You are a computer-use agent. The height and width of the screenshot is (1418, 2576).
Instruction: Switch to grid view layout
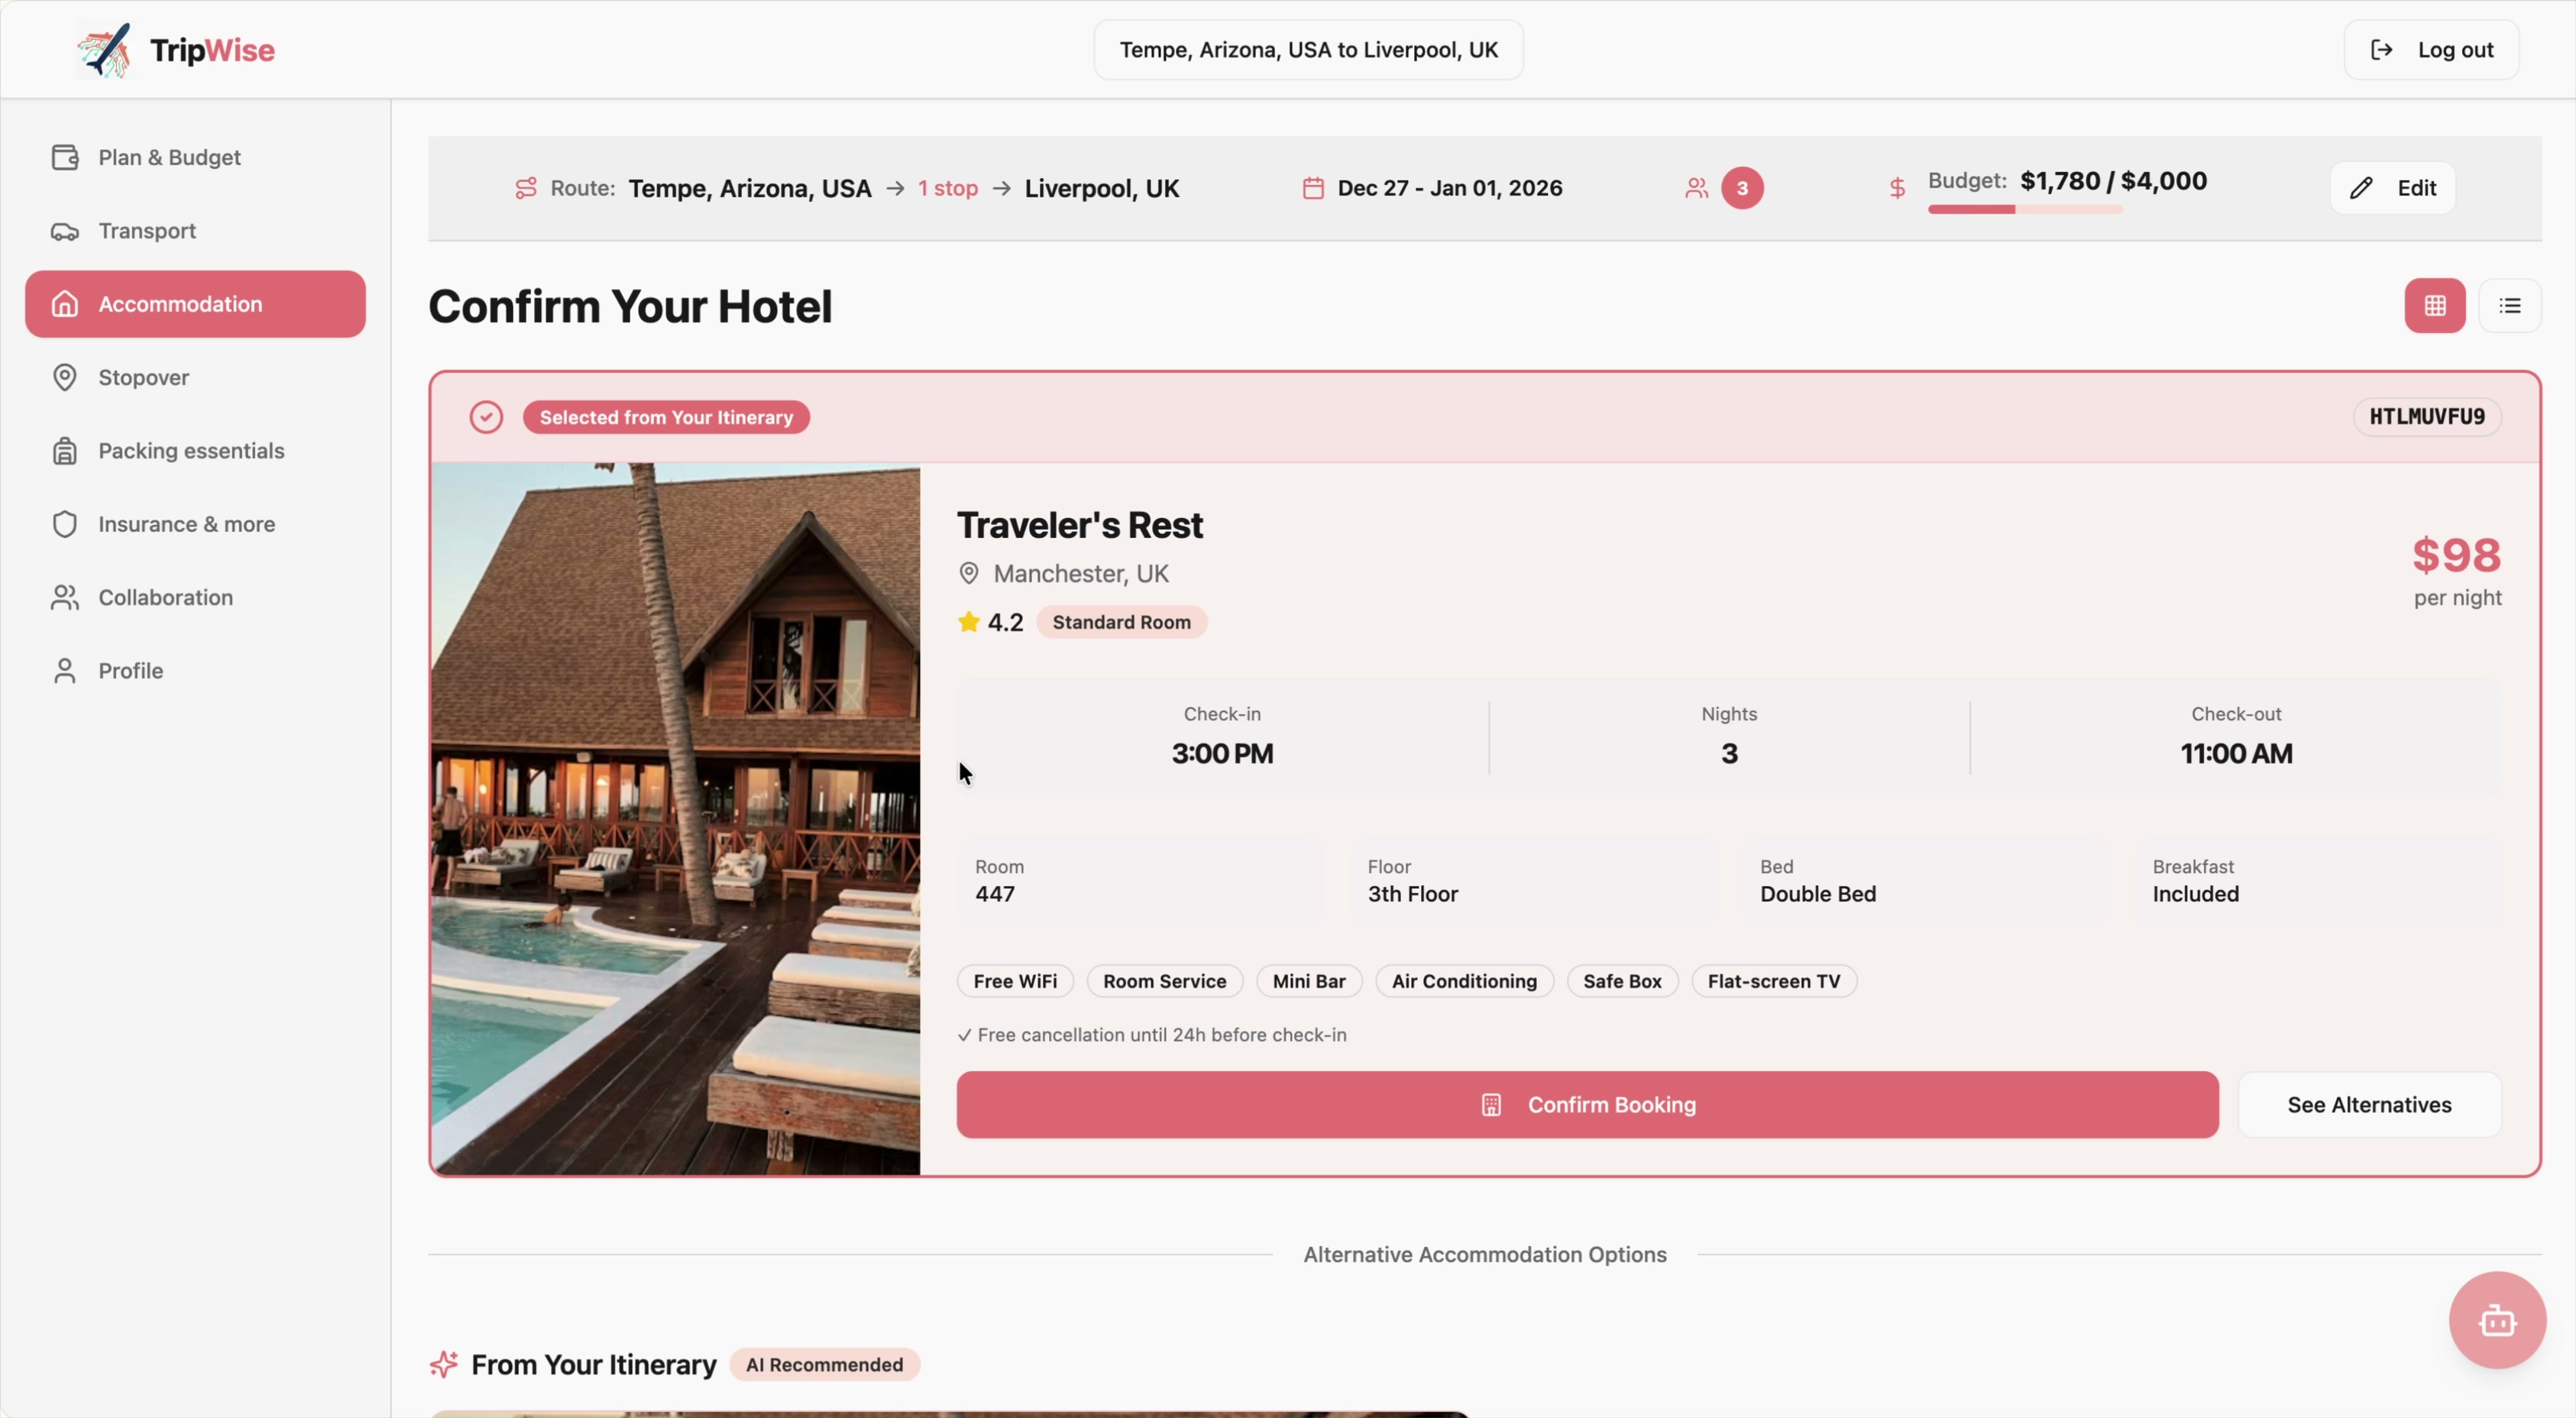pos(2435,306)
